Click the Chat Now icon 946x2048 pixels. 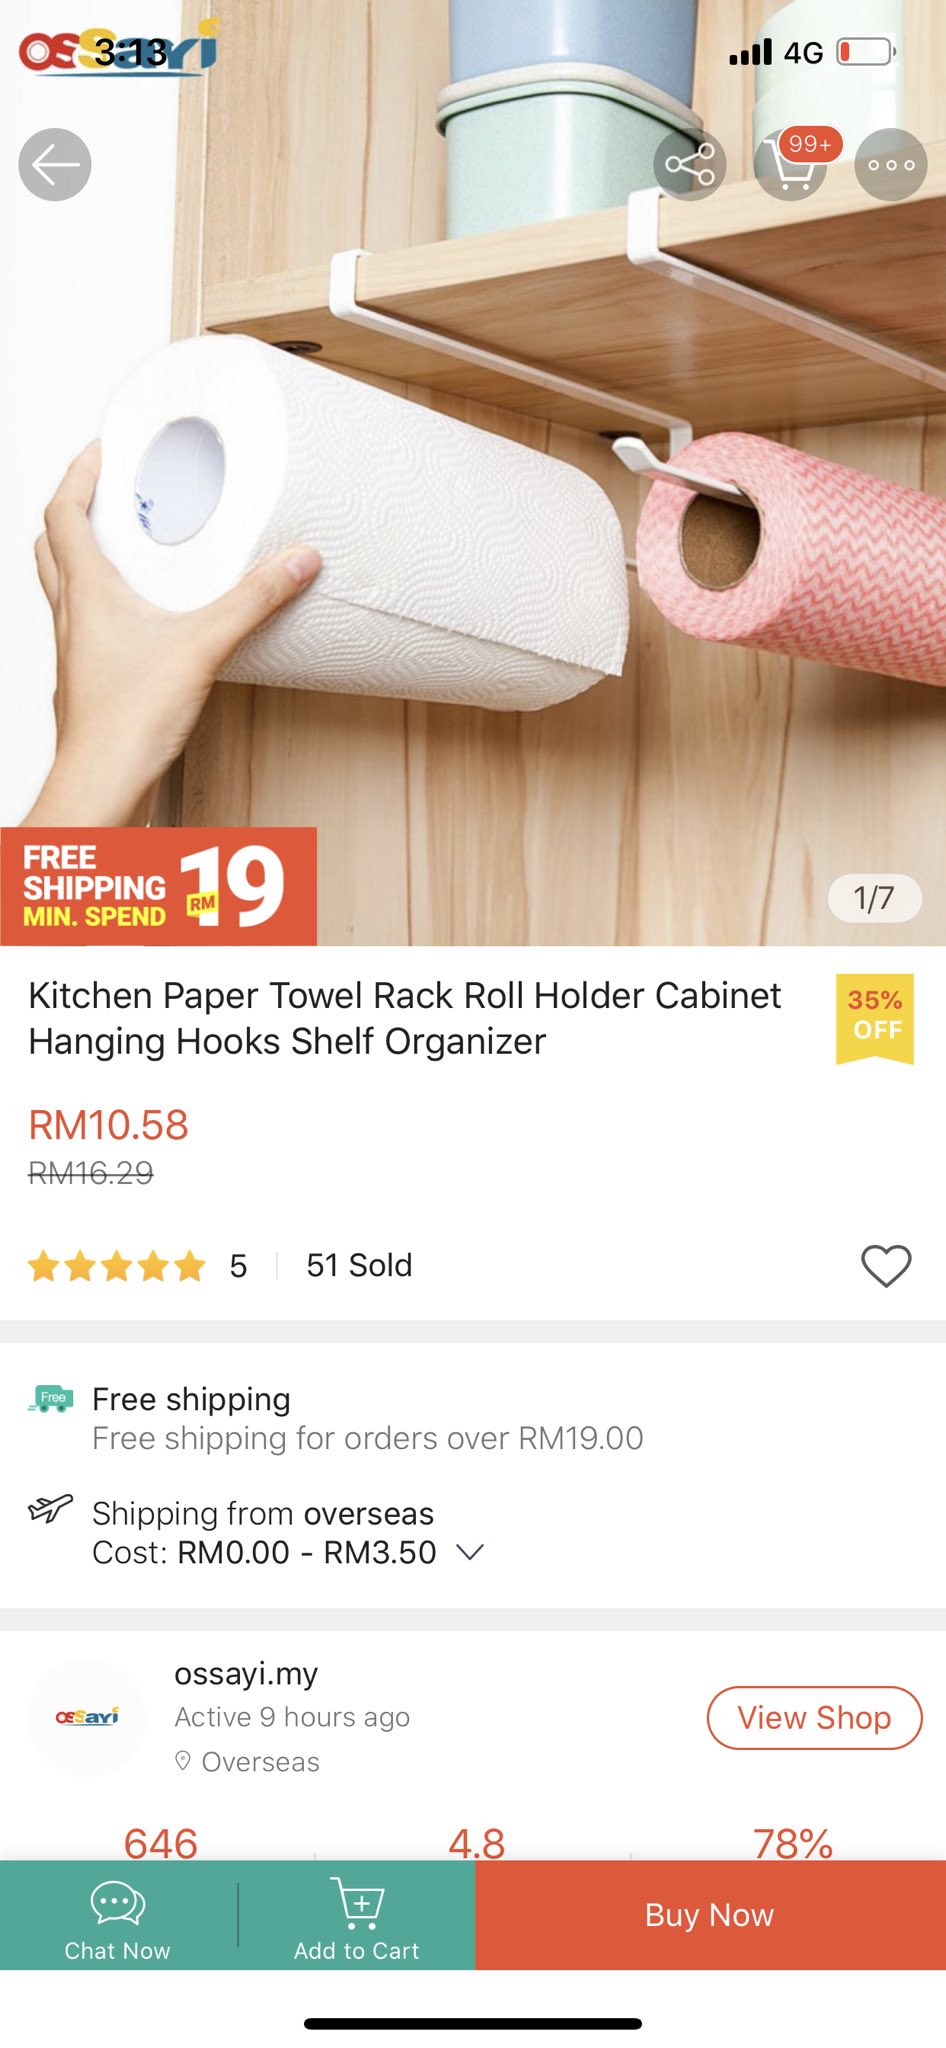click(118, 1903)
